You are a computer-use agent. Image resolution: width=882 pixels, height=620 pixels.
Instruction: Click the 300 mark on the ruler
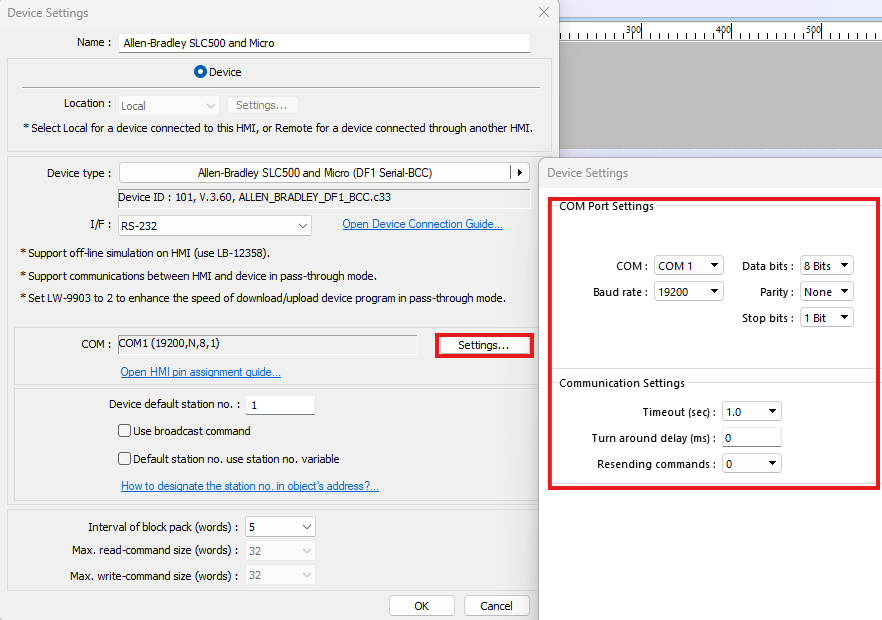pos(634,30)
